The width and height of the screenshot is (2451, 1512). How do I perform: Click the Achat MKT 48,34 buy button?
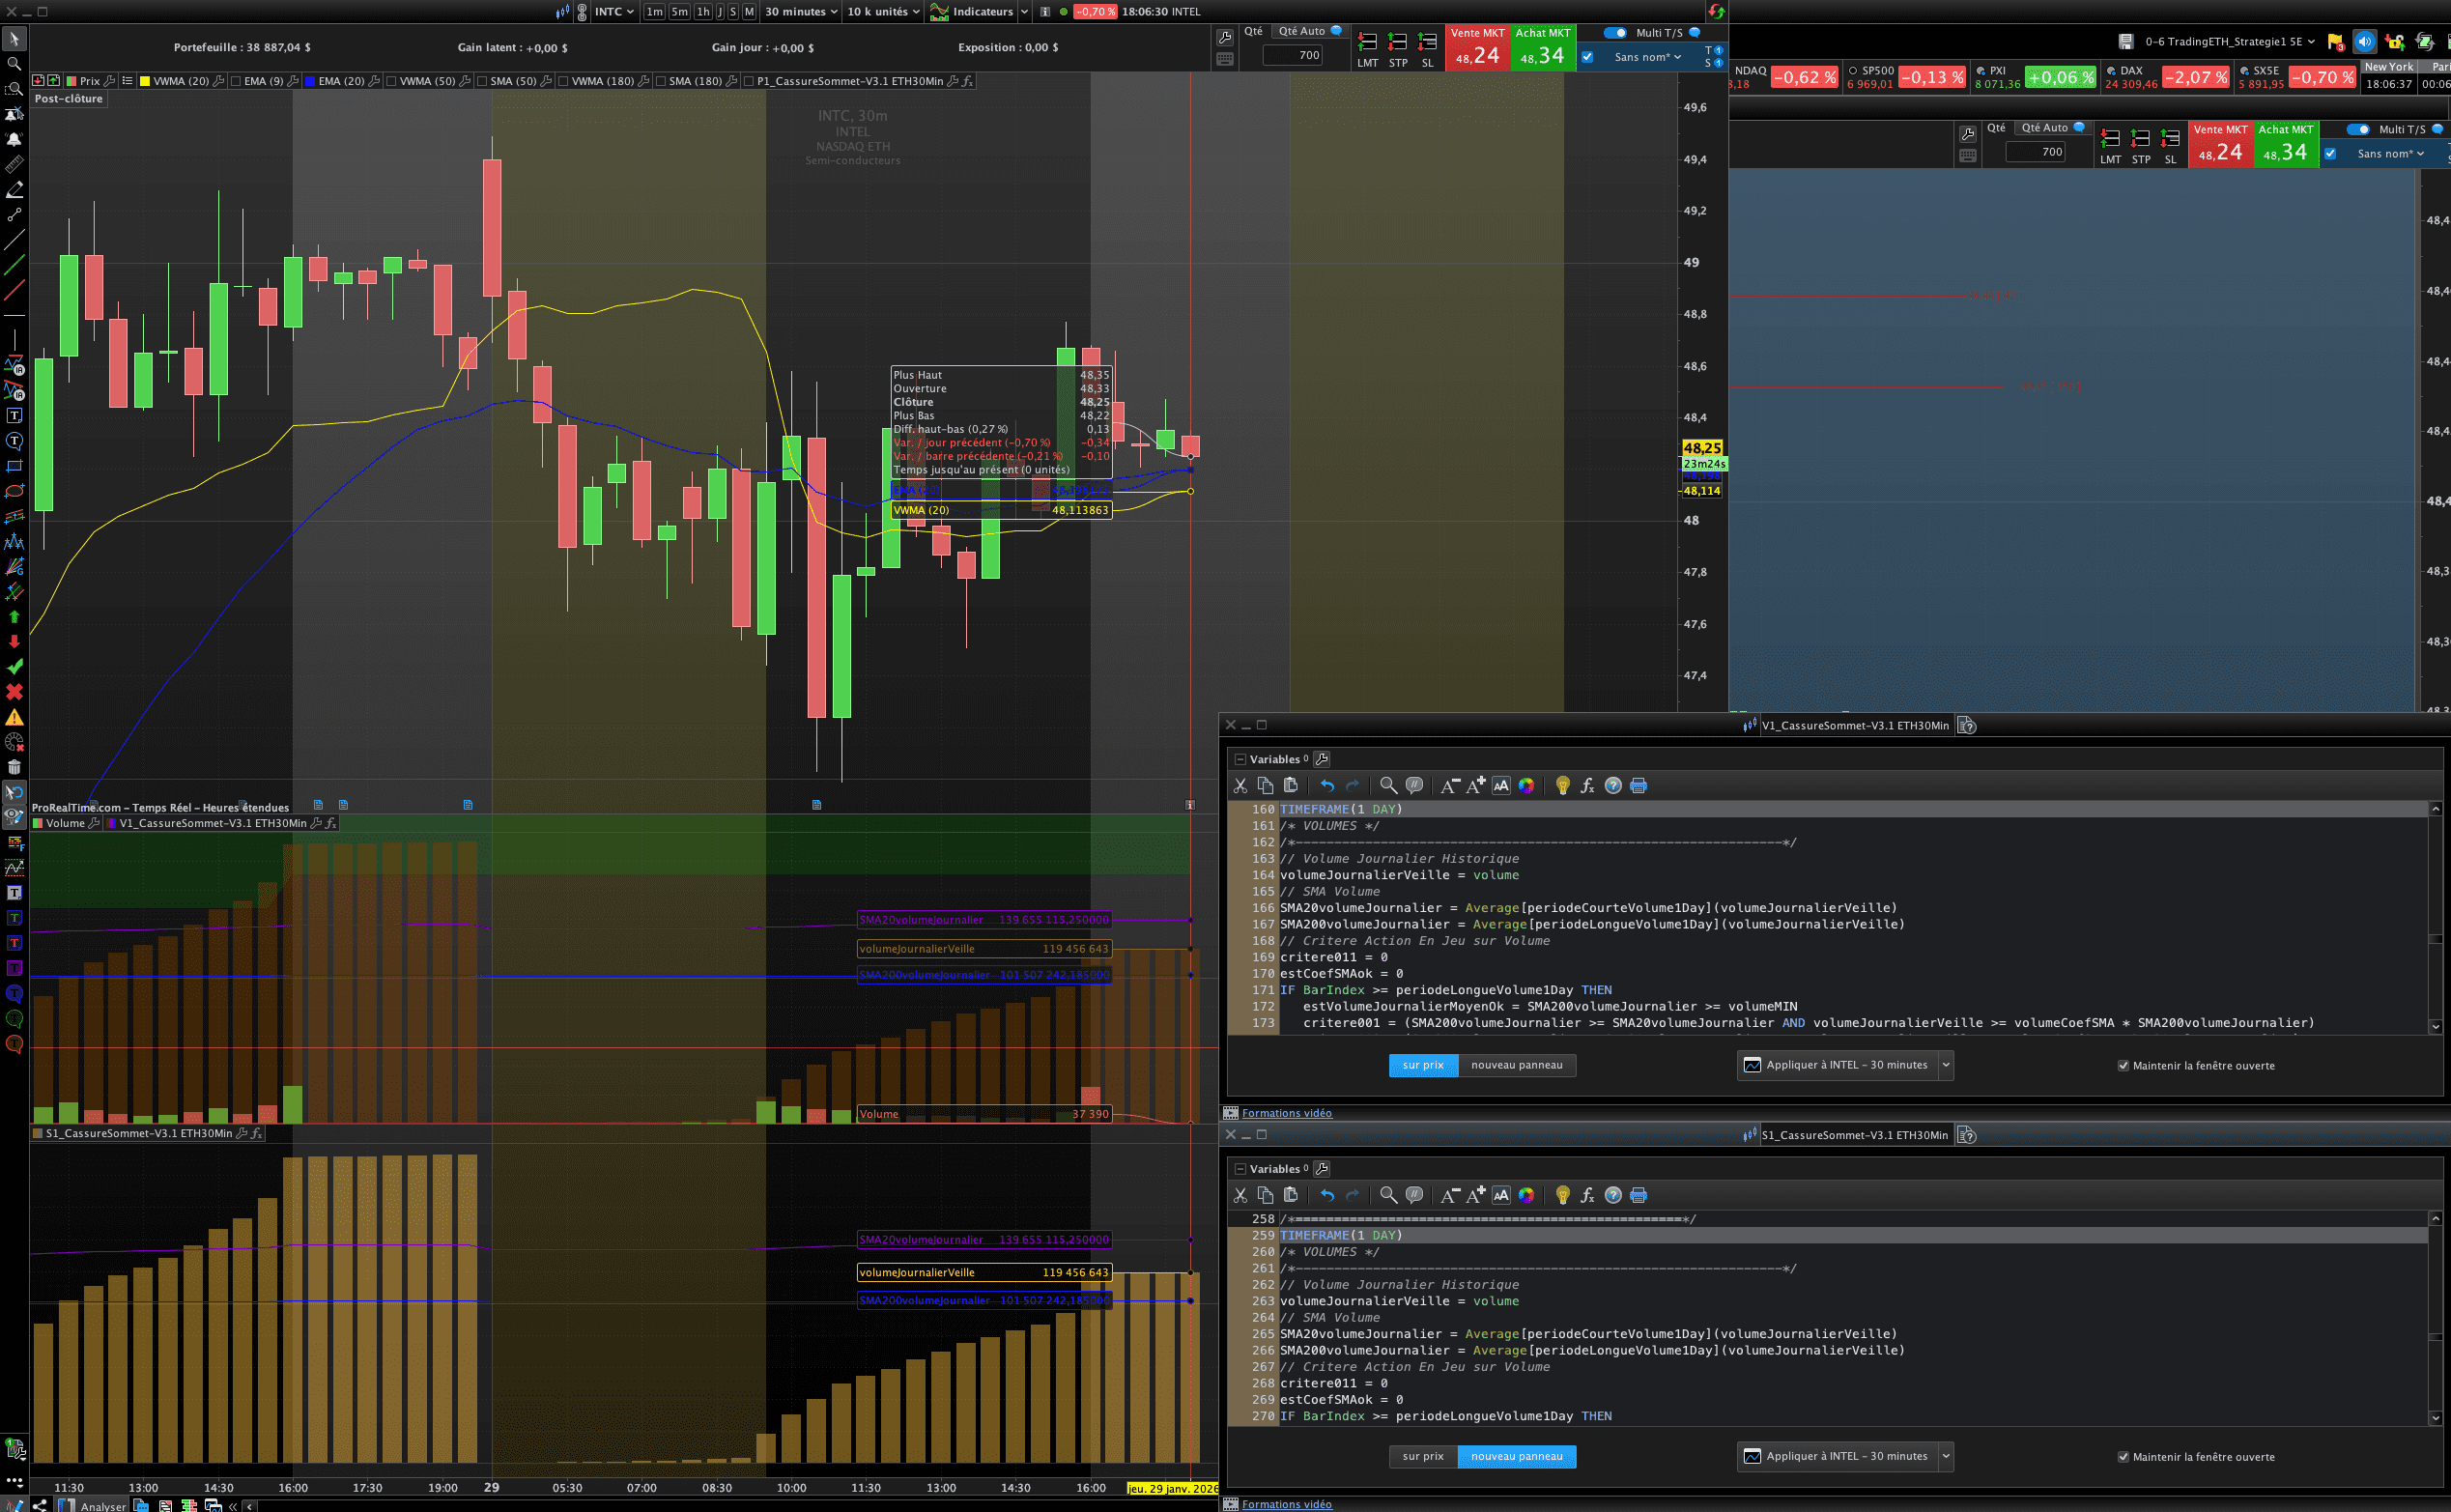tap(1543, 48)
